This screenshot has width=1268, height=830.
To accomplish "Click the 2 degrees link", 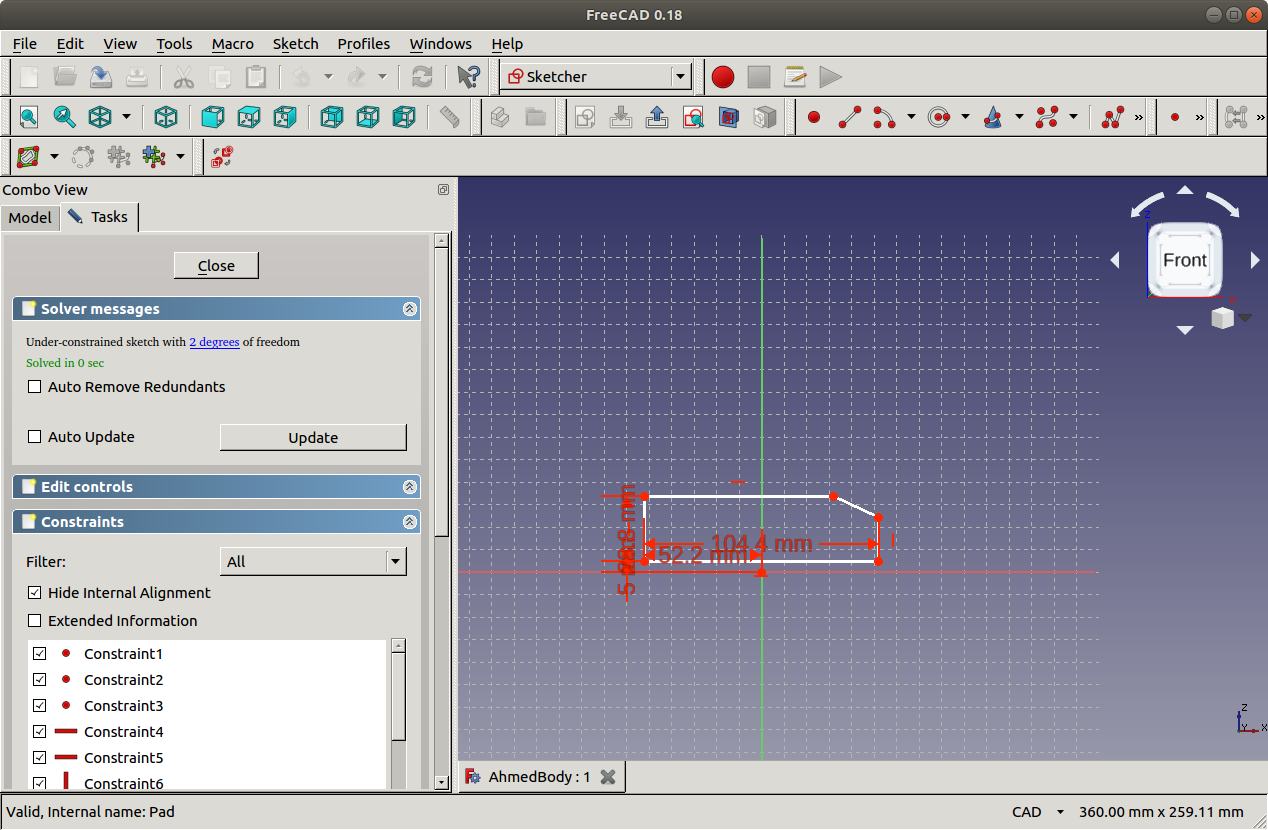I will (x=214, y=342).
